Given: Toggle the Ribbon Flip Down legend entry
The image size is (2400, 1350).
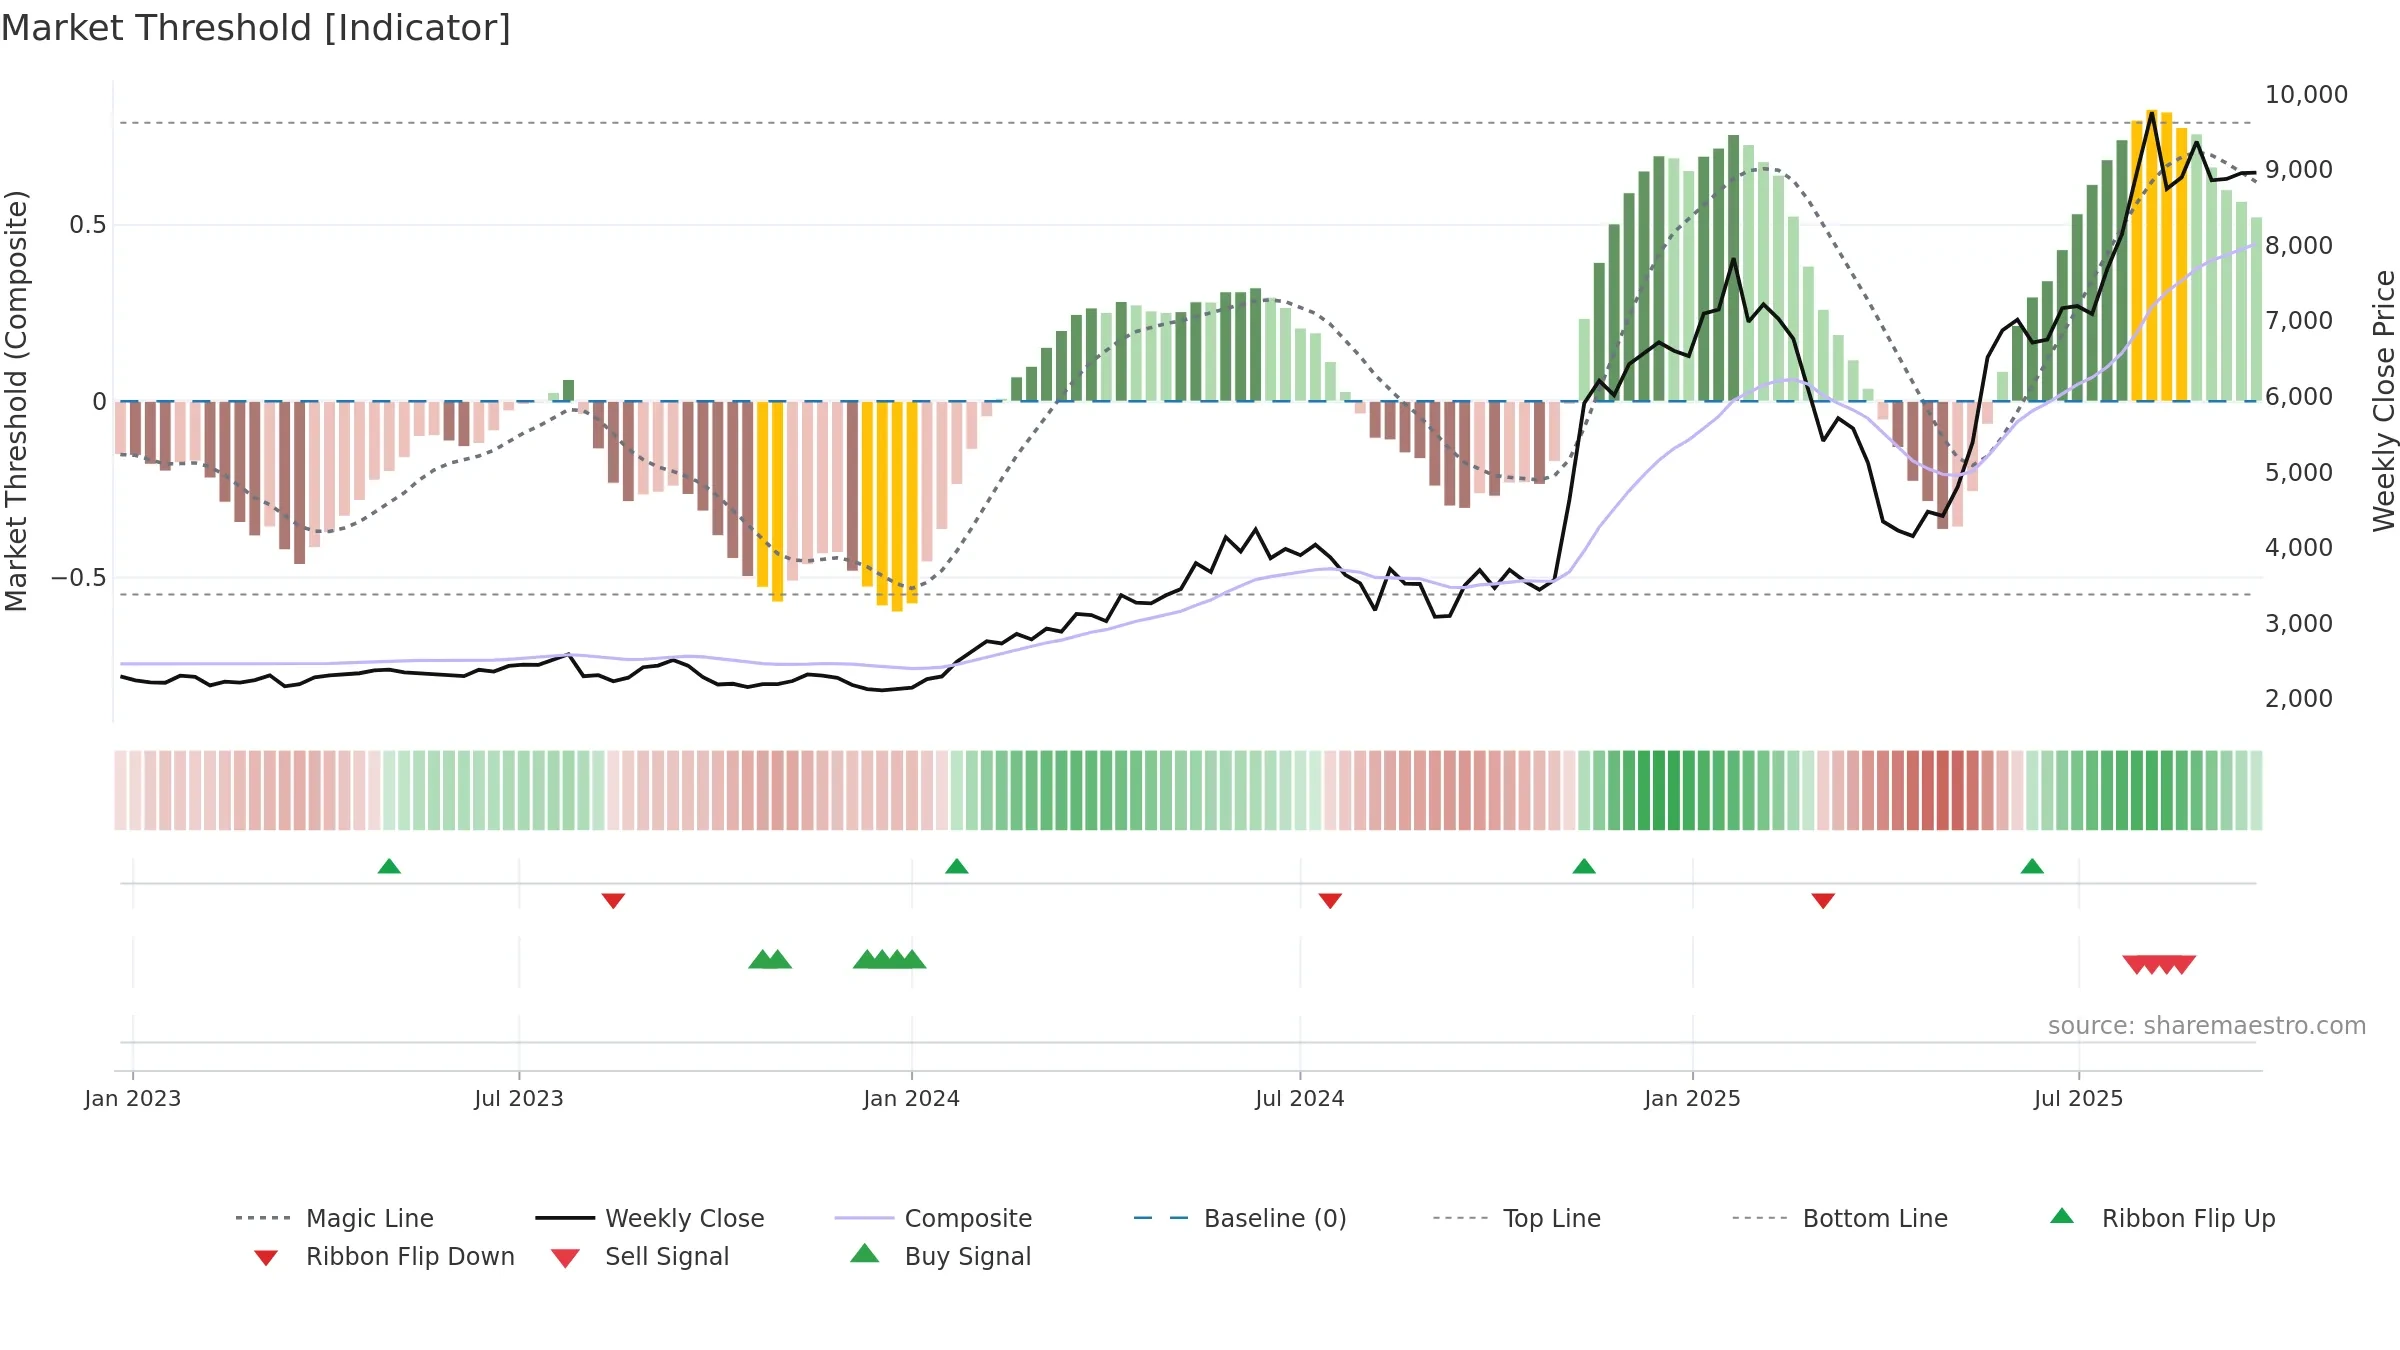Looking at the screenshot, I should click(x=384, y=1256).
